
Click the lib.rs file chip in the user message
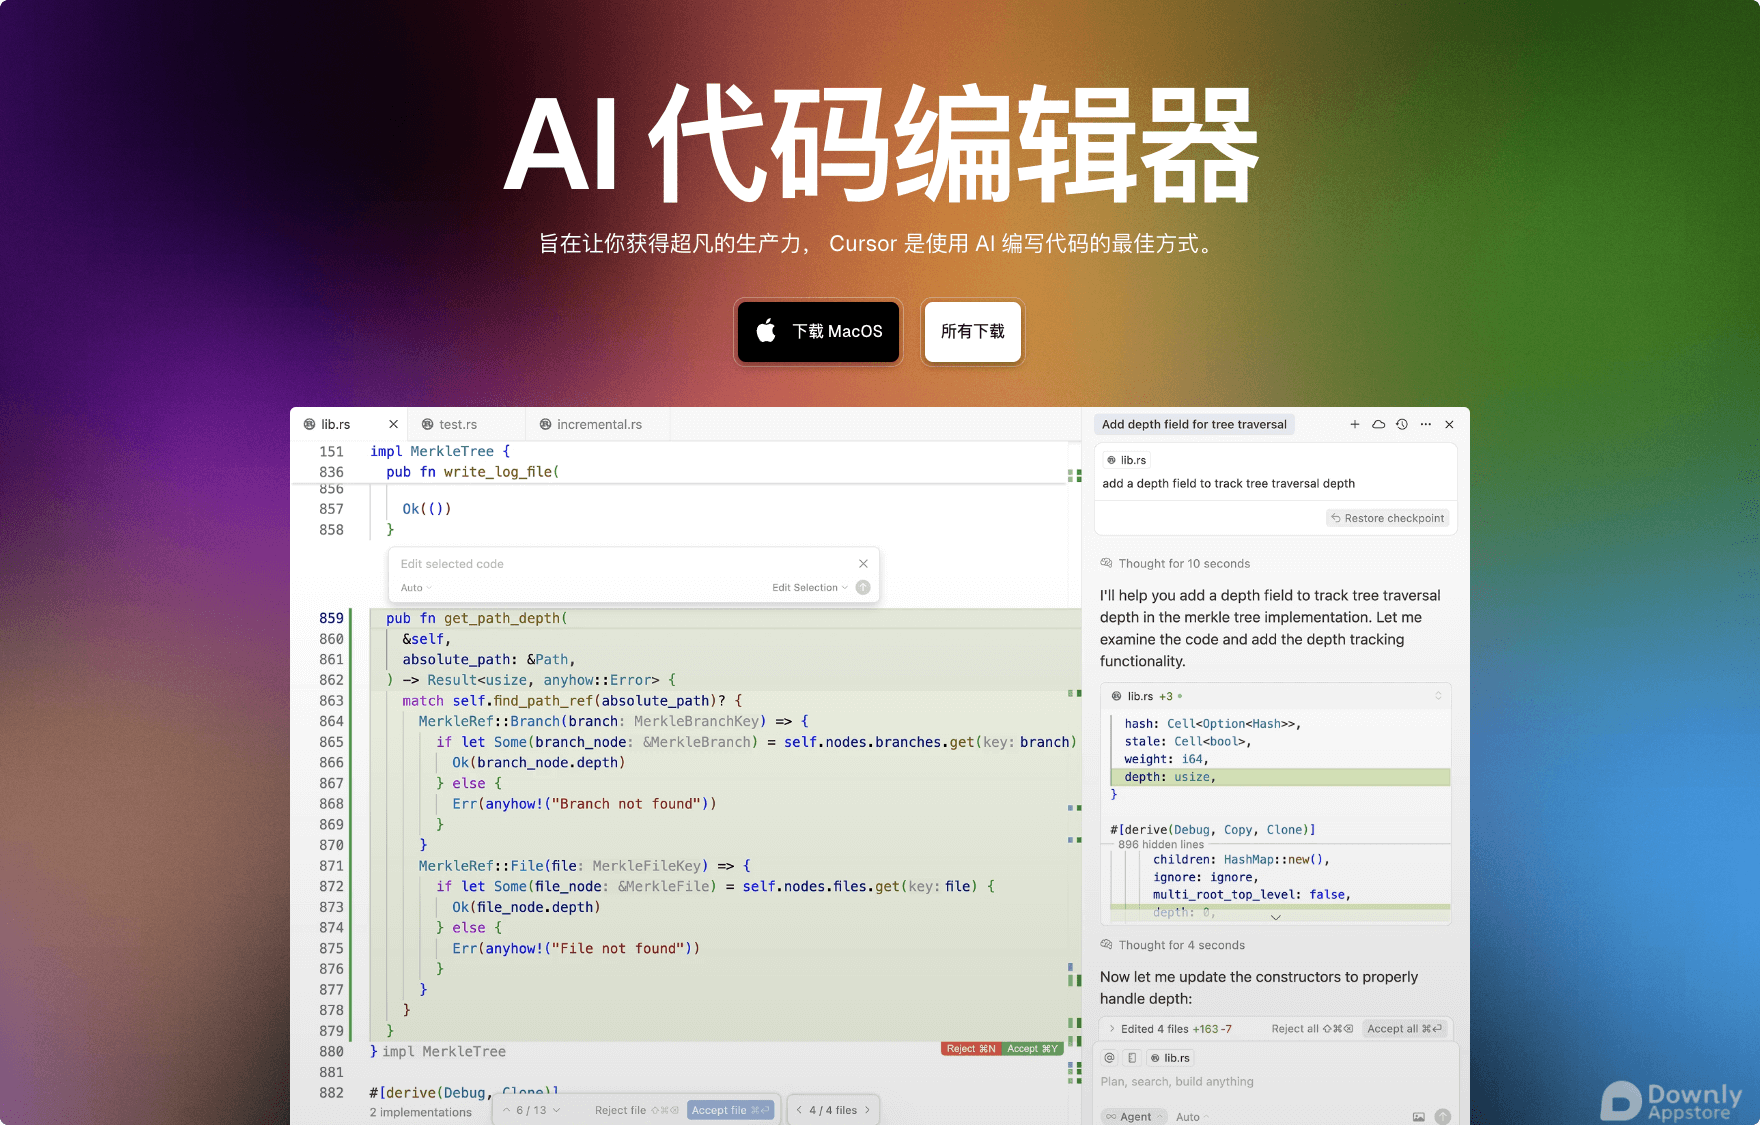coord(1126,460)
